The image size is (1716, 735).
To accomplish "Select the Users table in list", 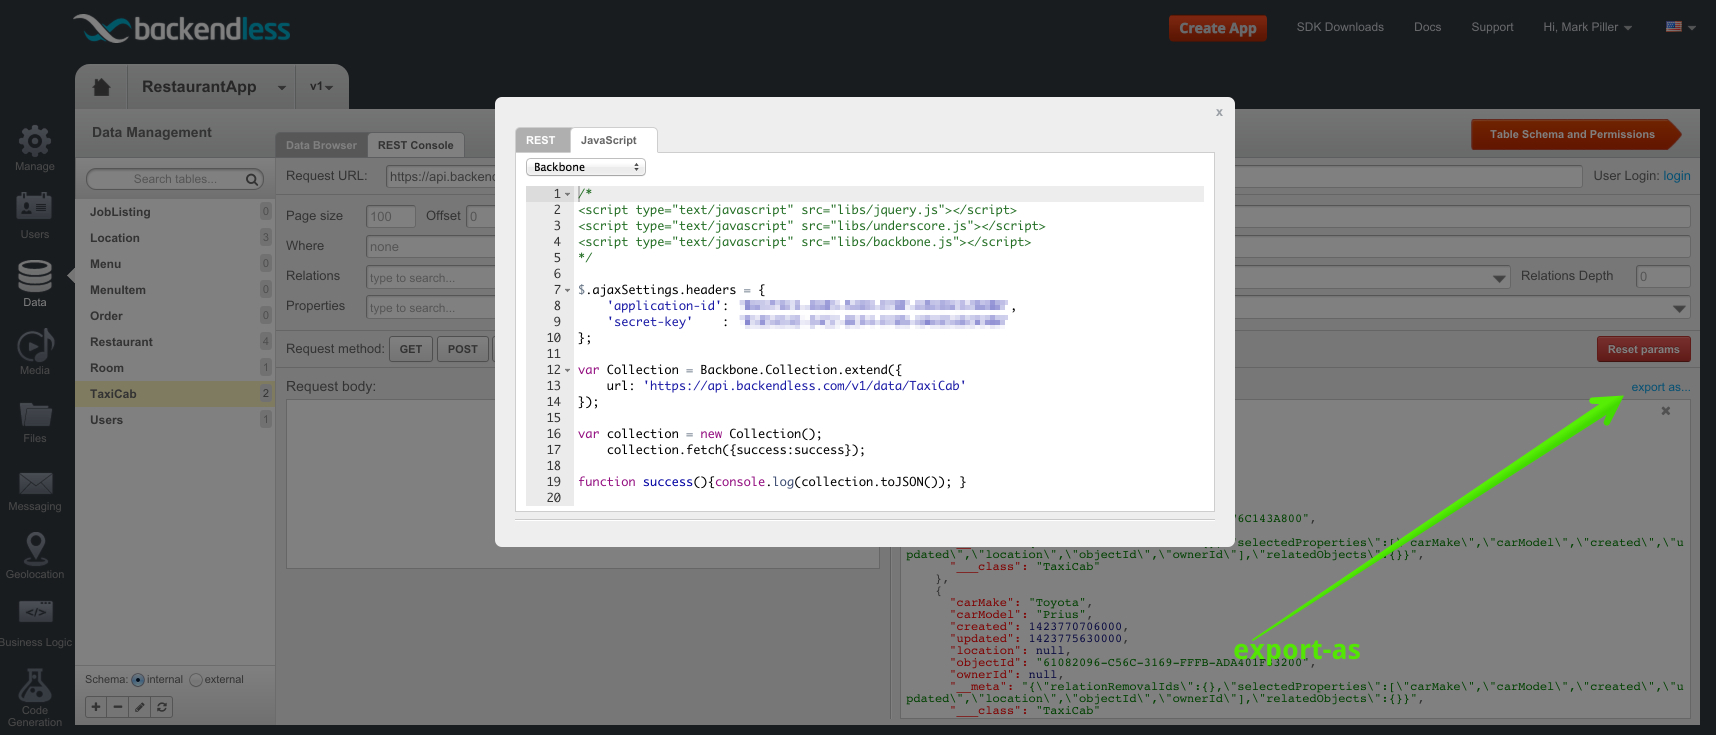I will pyautogui.click(x=175, y=420).
